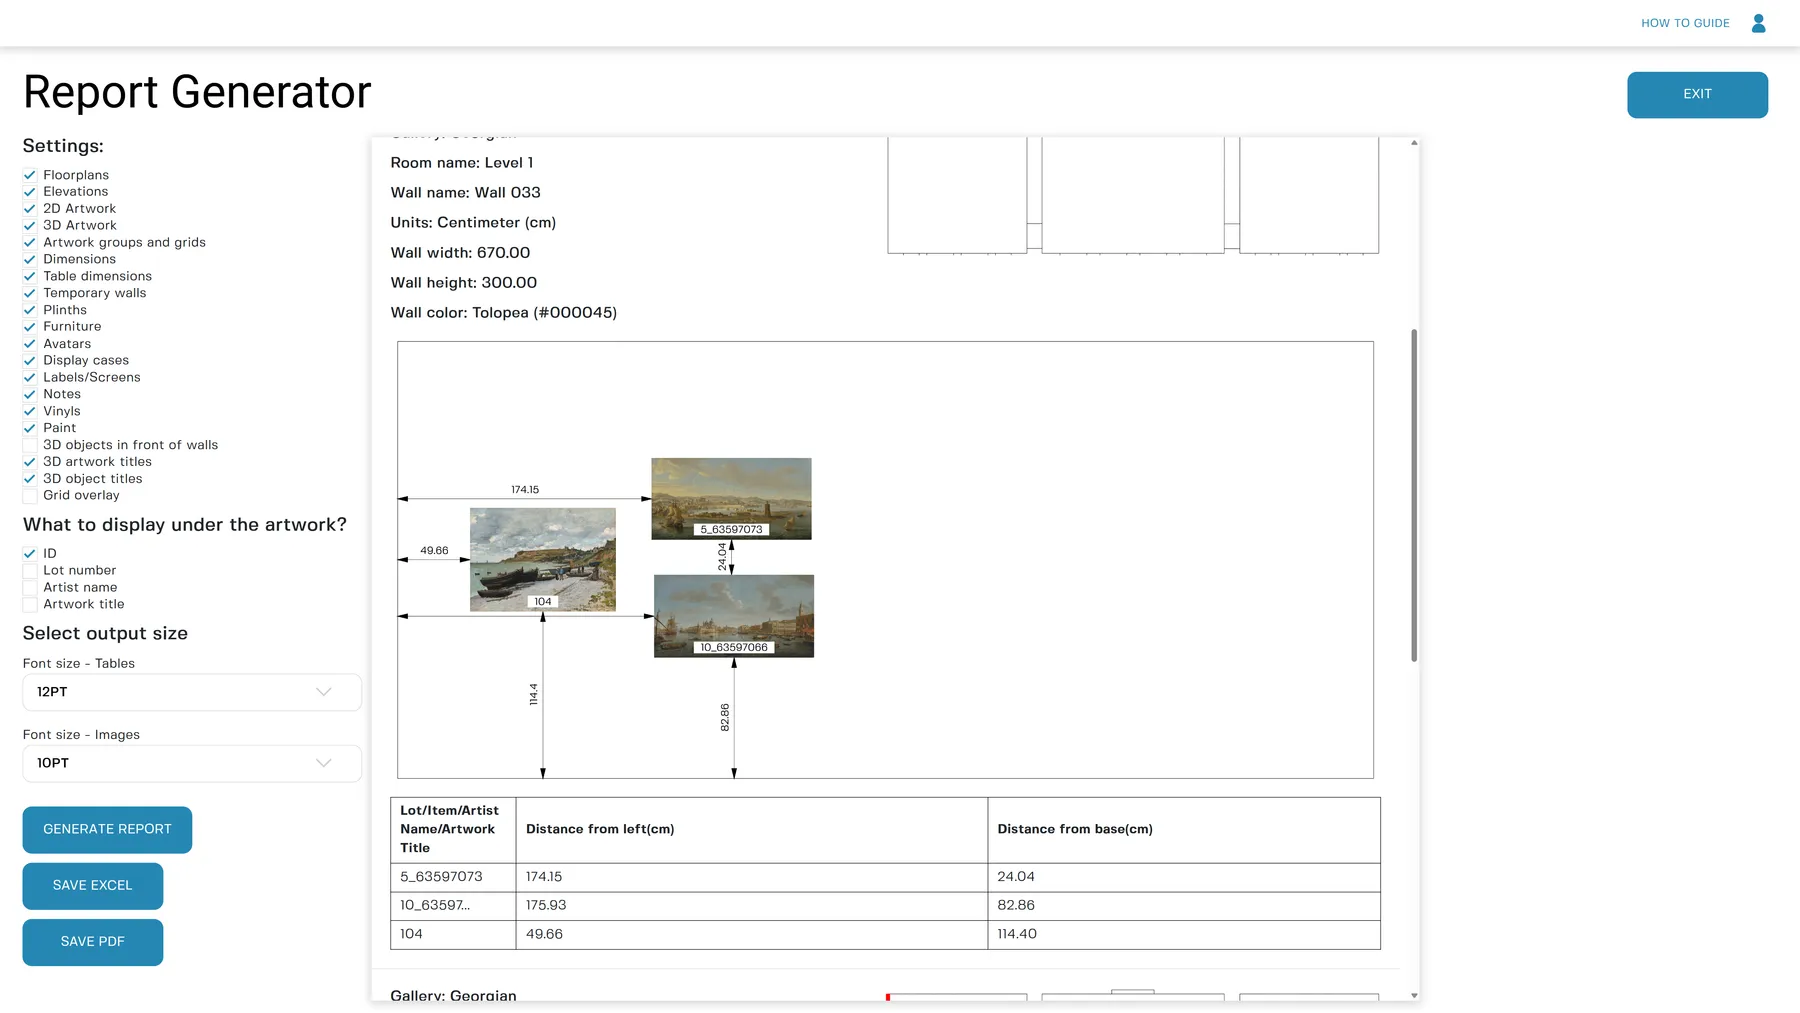Viewport: 1800px width, 1013px height.
Task: Enable Artwork title display checkbox
Action: [30, 604]
